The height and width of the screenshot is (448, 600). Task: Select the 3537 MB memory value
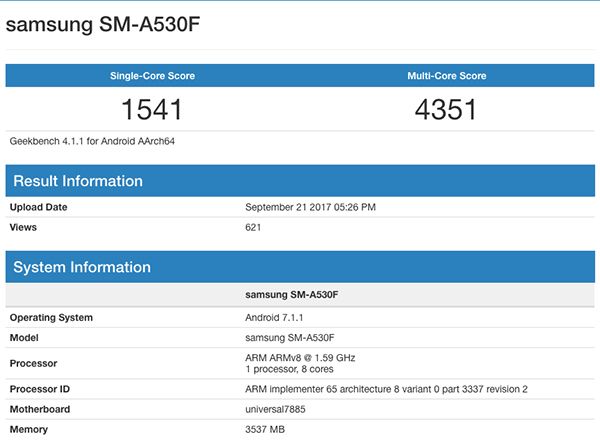pyautogui.click(x=265, y=429)
